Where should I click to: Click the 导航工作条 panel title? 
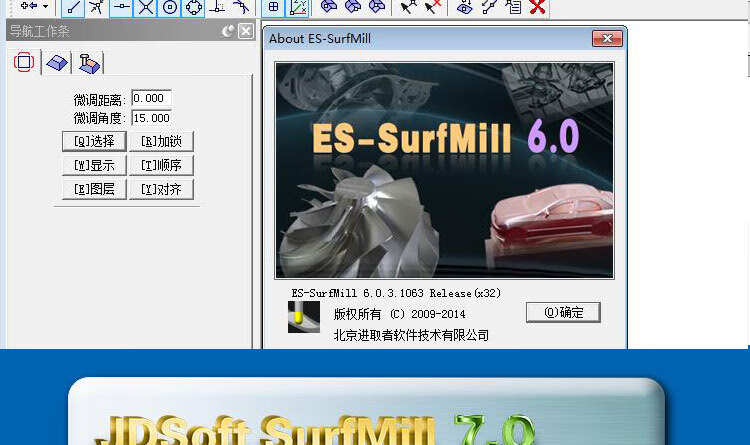[x=39, y=32]
